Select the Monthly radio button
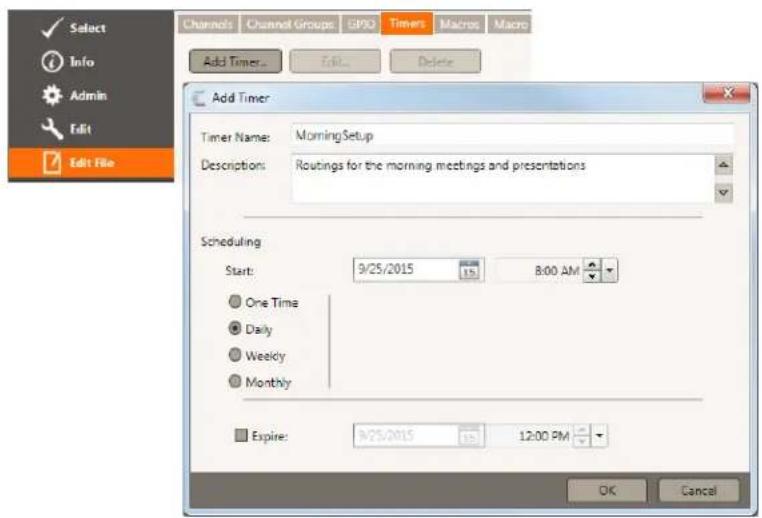The image size is (762, 518). [x=235, y=381]
